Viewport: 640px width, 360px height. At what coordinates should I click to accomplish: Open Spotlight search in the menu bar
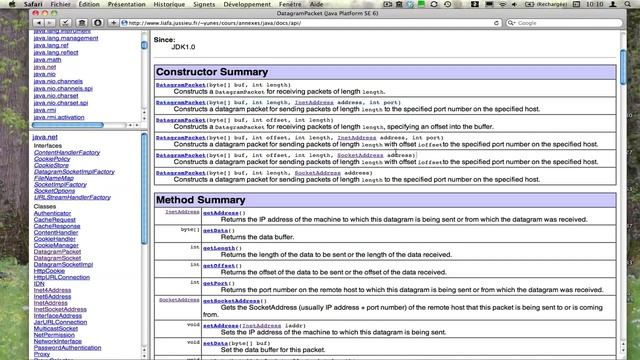pos(628,4)
